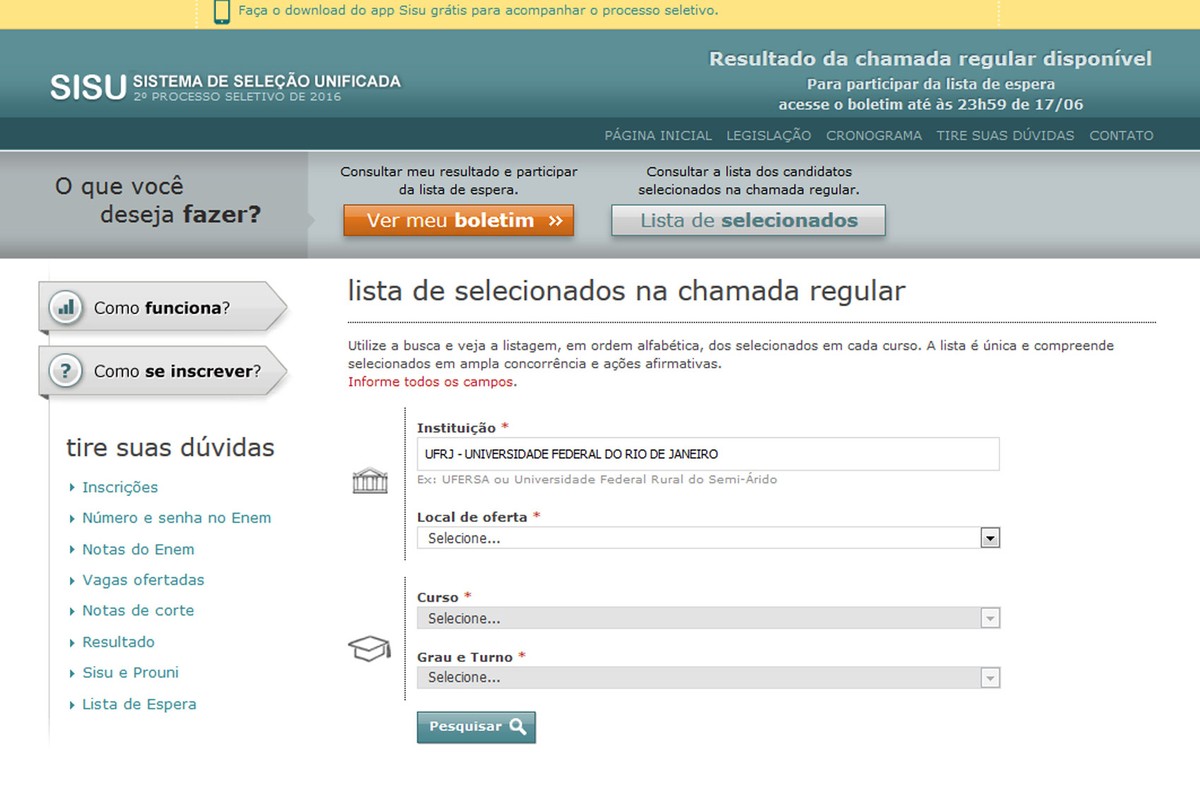Click the Local de oferta dropdown arrow
Image resolution: width=1200 pixels, height=786 pixels.
(990, 538)
